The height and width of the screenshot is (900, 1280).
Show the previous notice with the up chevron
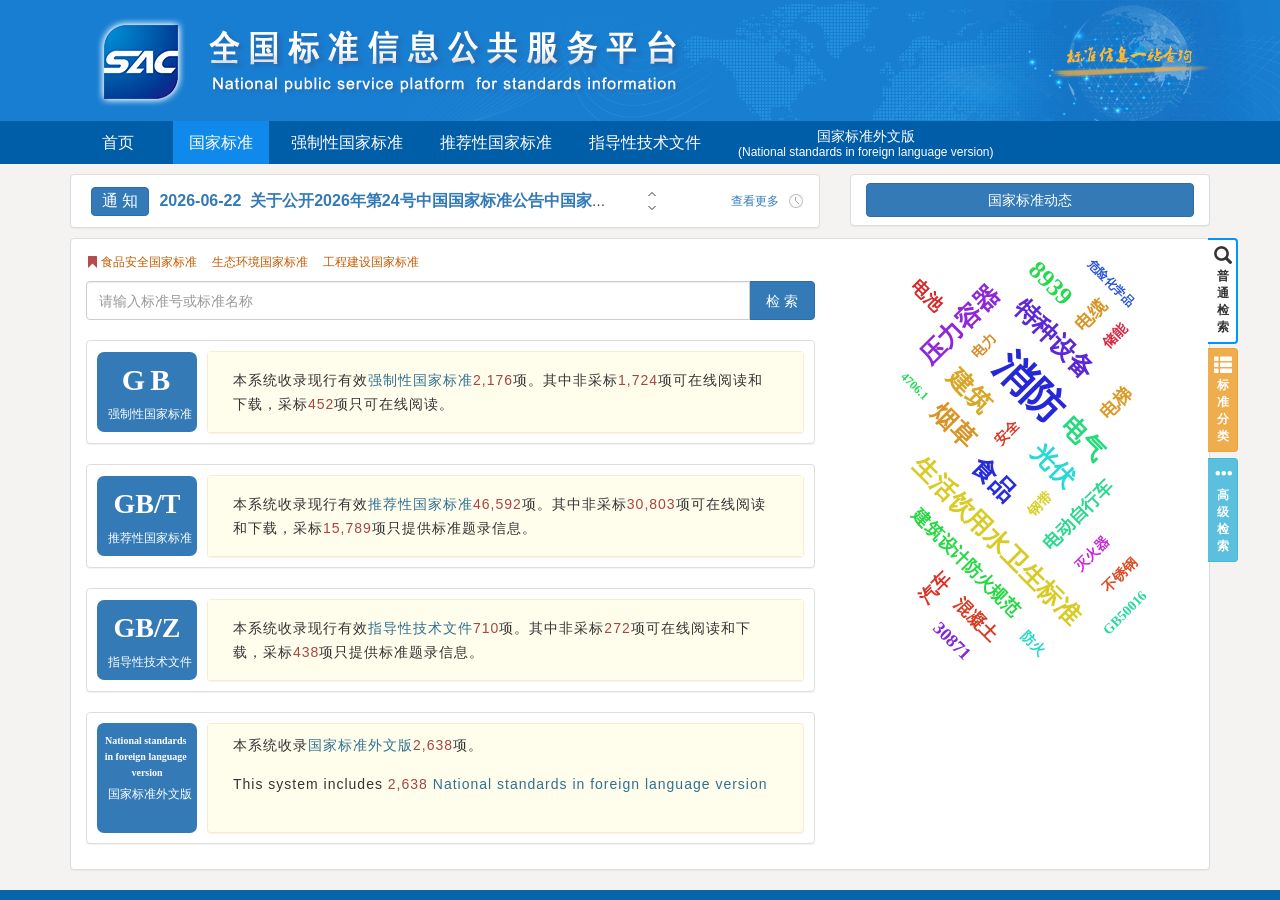(652, 195)
